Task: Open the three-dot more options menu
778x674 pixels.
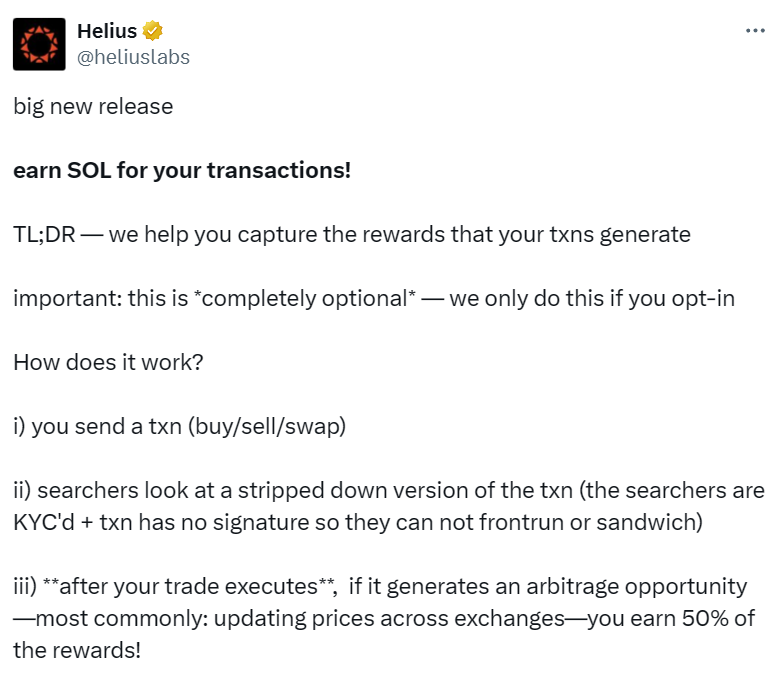Action: pyautogui.click(x=755, y=31)
